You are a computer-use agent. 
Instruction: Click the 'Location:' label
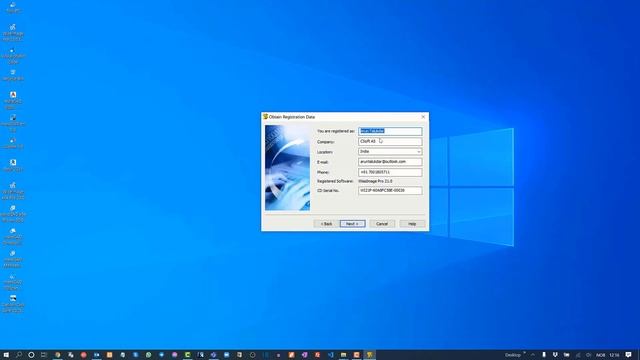325,152
